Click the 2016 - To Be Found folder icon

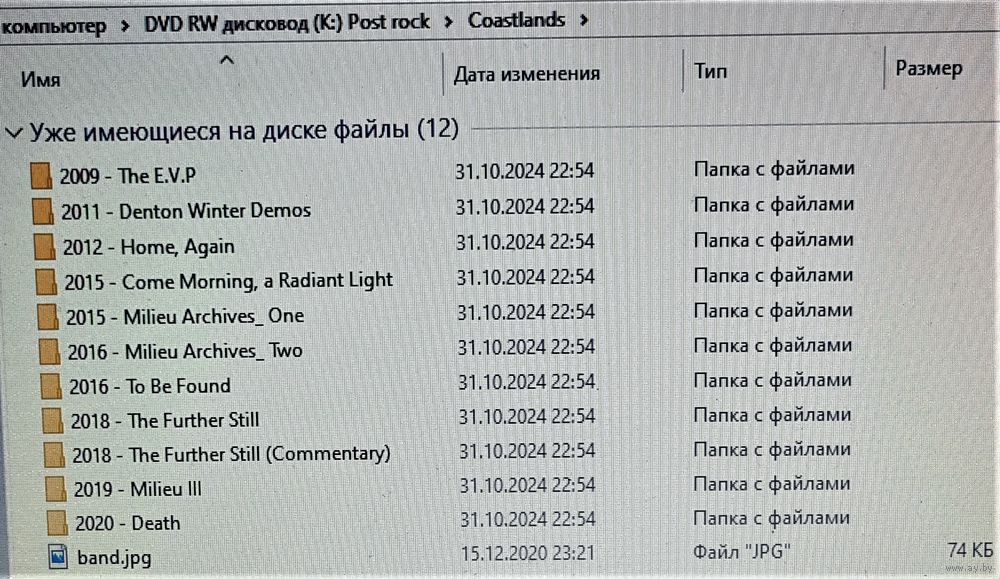point(51,386)
